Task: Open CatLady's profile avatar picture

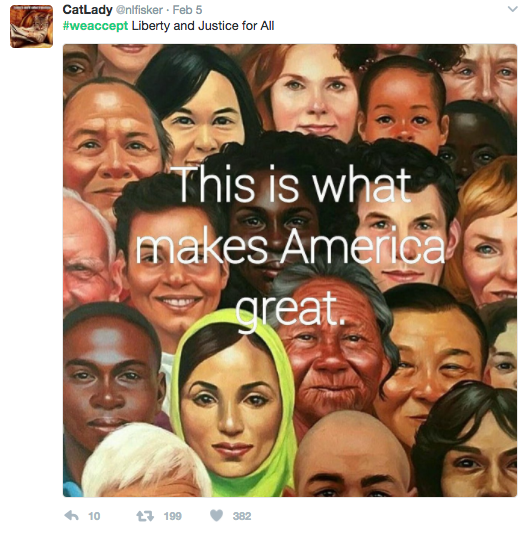Action: click(31, 26)
